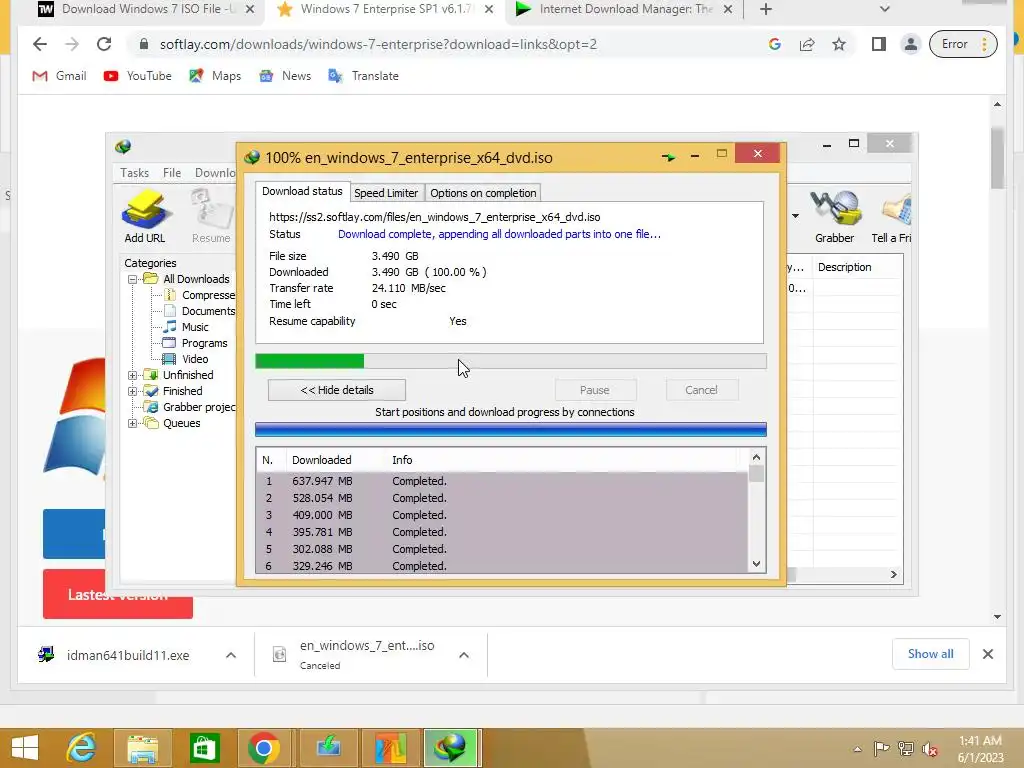
Task: Click the muted volume tray icon
Action: click(x=929, y=749)
